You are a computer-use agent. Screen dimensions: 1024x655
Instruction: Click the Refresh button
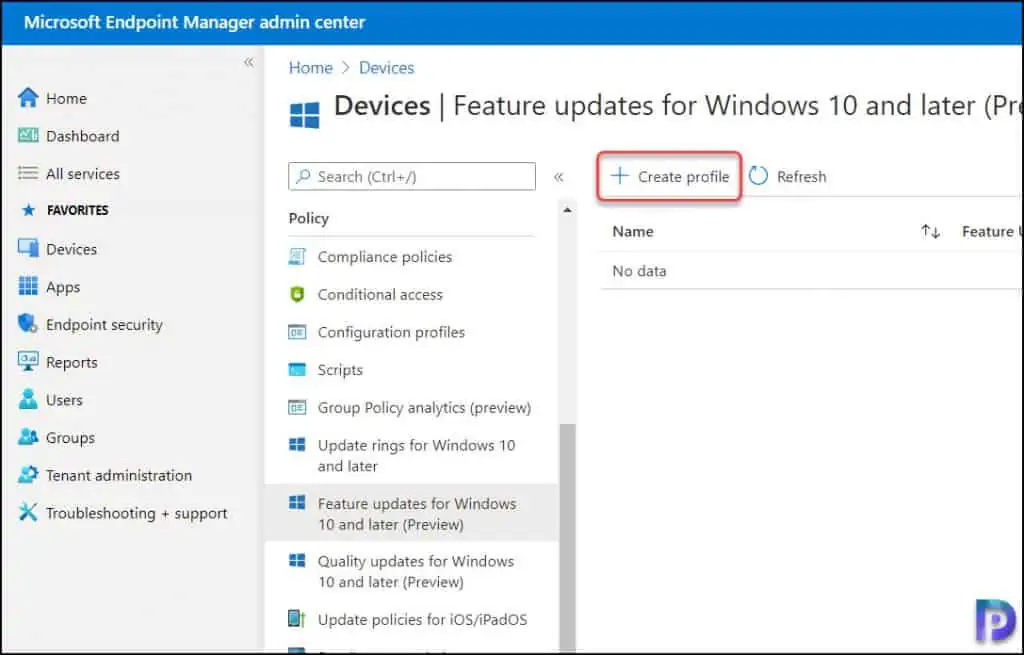[788, 176]
